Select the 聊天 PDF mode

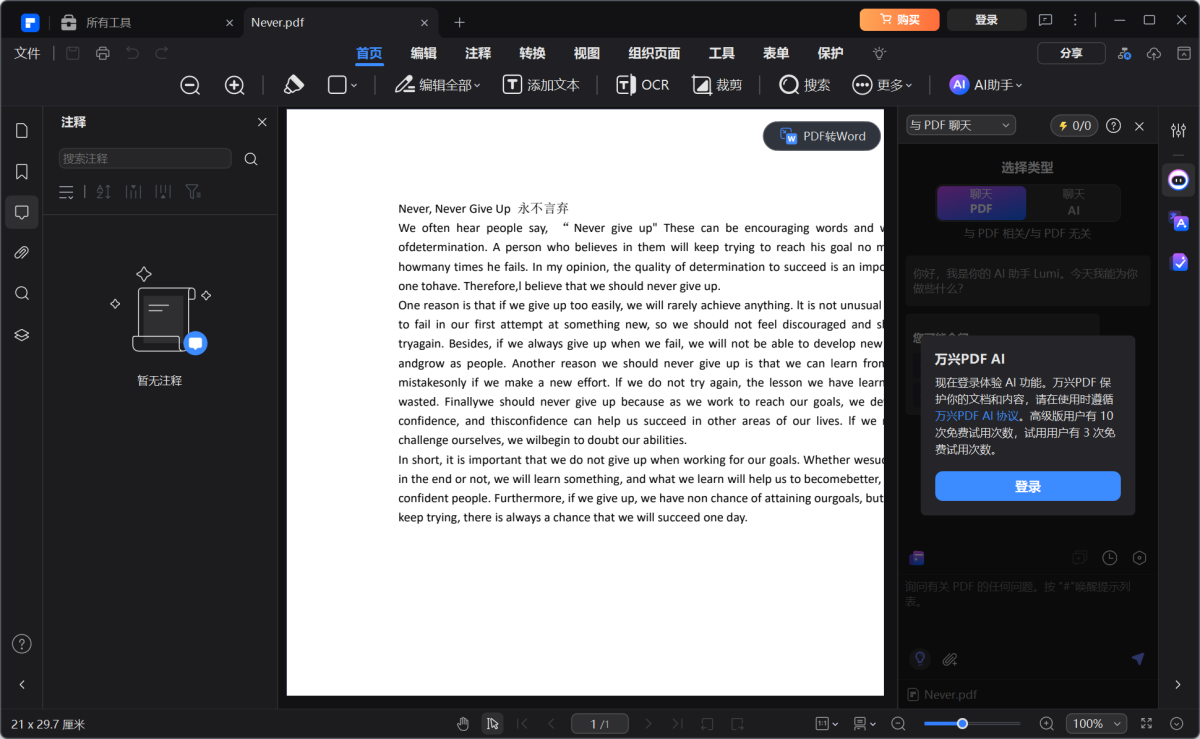(981, 203)
